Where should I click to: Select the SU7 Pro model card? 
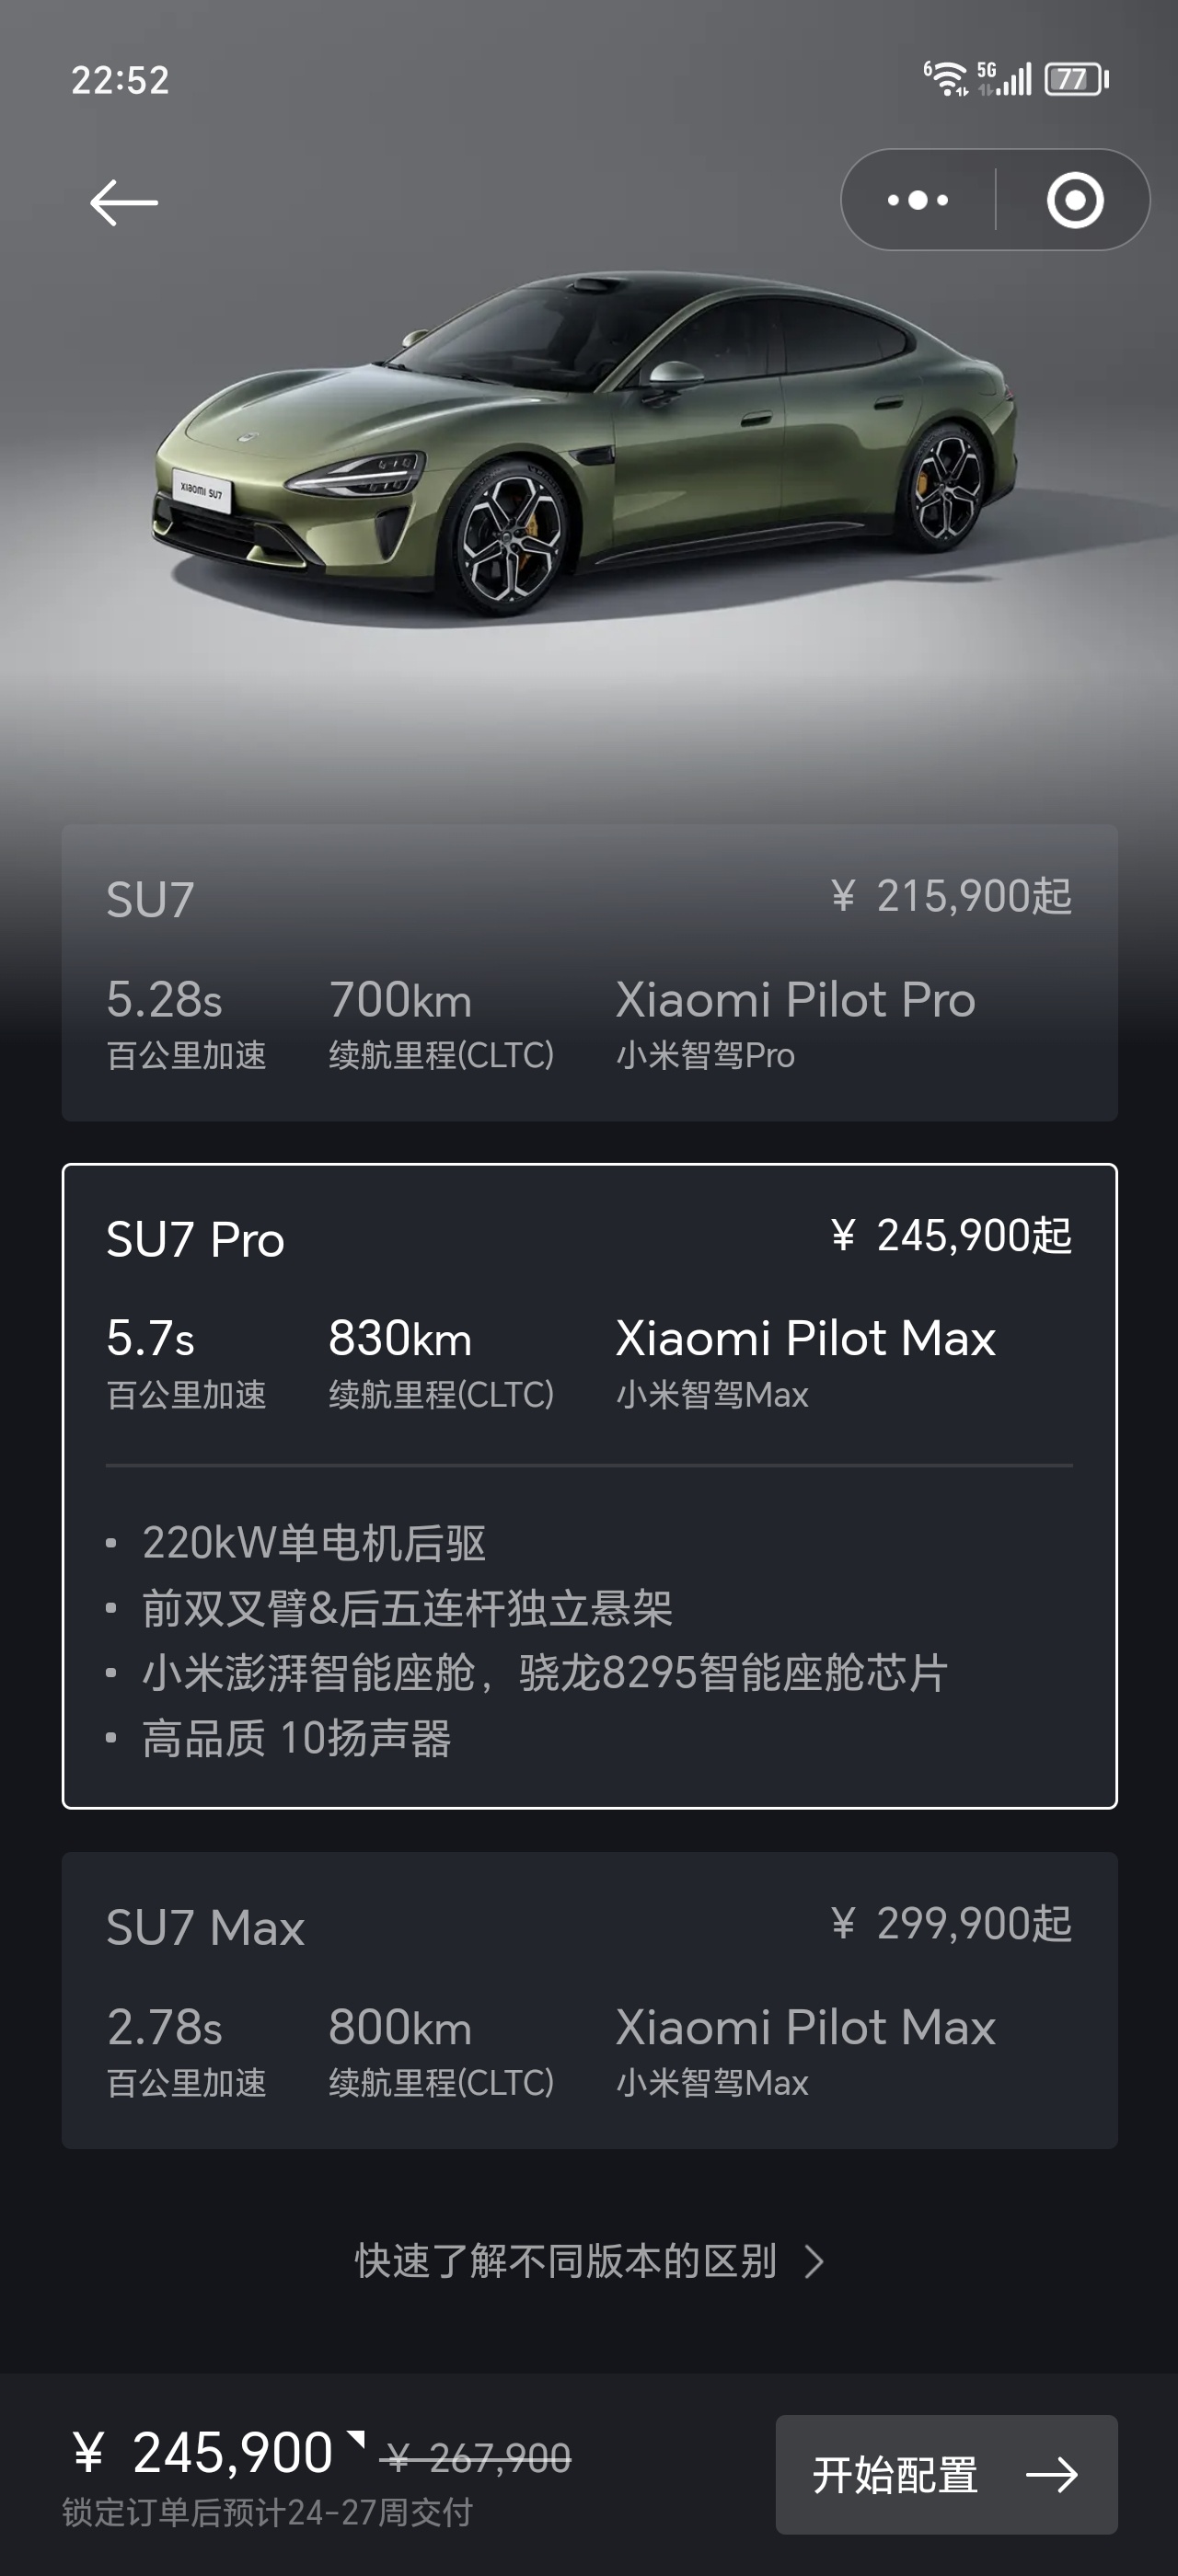[x=589, y=1486]
